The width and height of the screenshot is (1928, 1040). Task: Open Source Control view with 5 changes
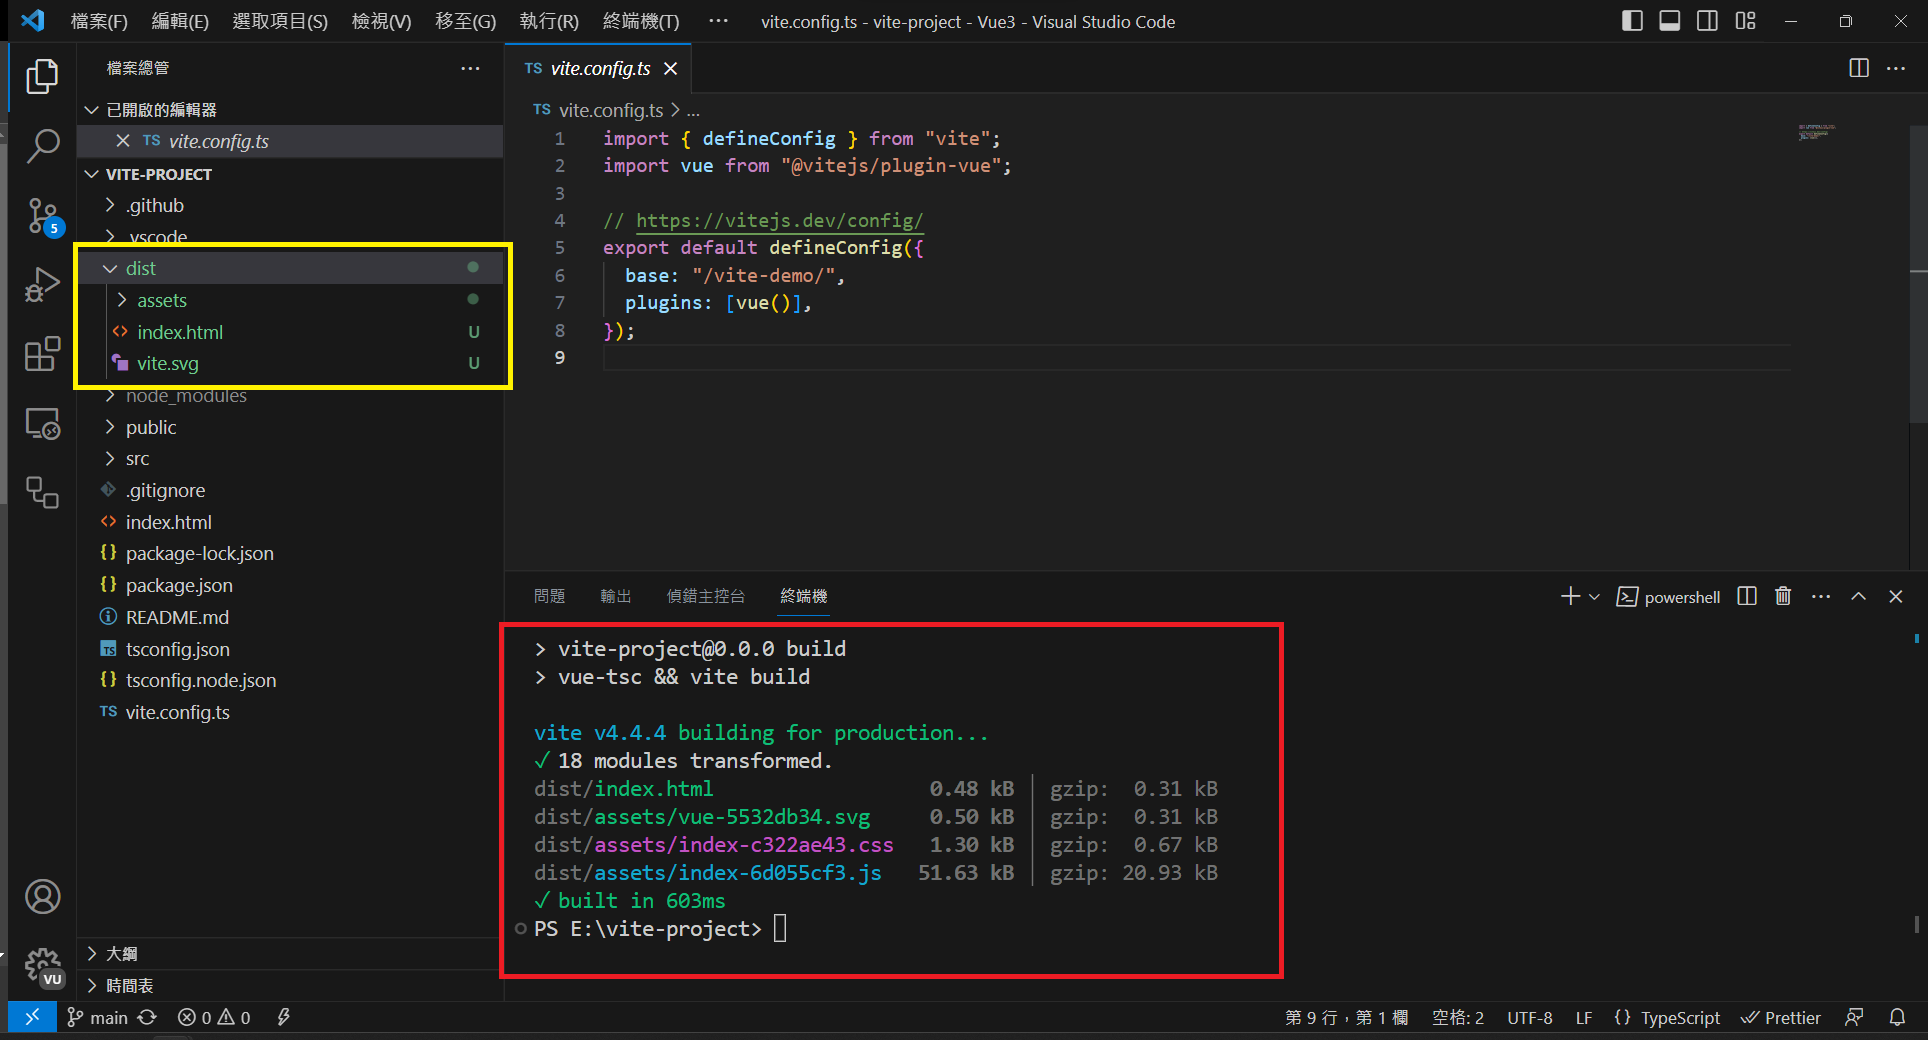point(42,215)
